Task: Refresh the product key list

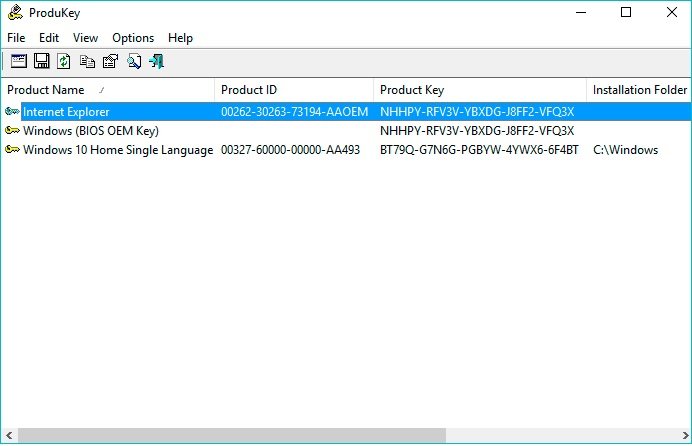Action: 64,62
